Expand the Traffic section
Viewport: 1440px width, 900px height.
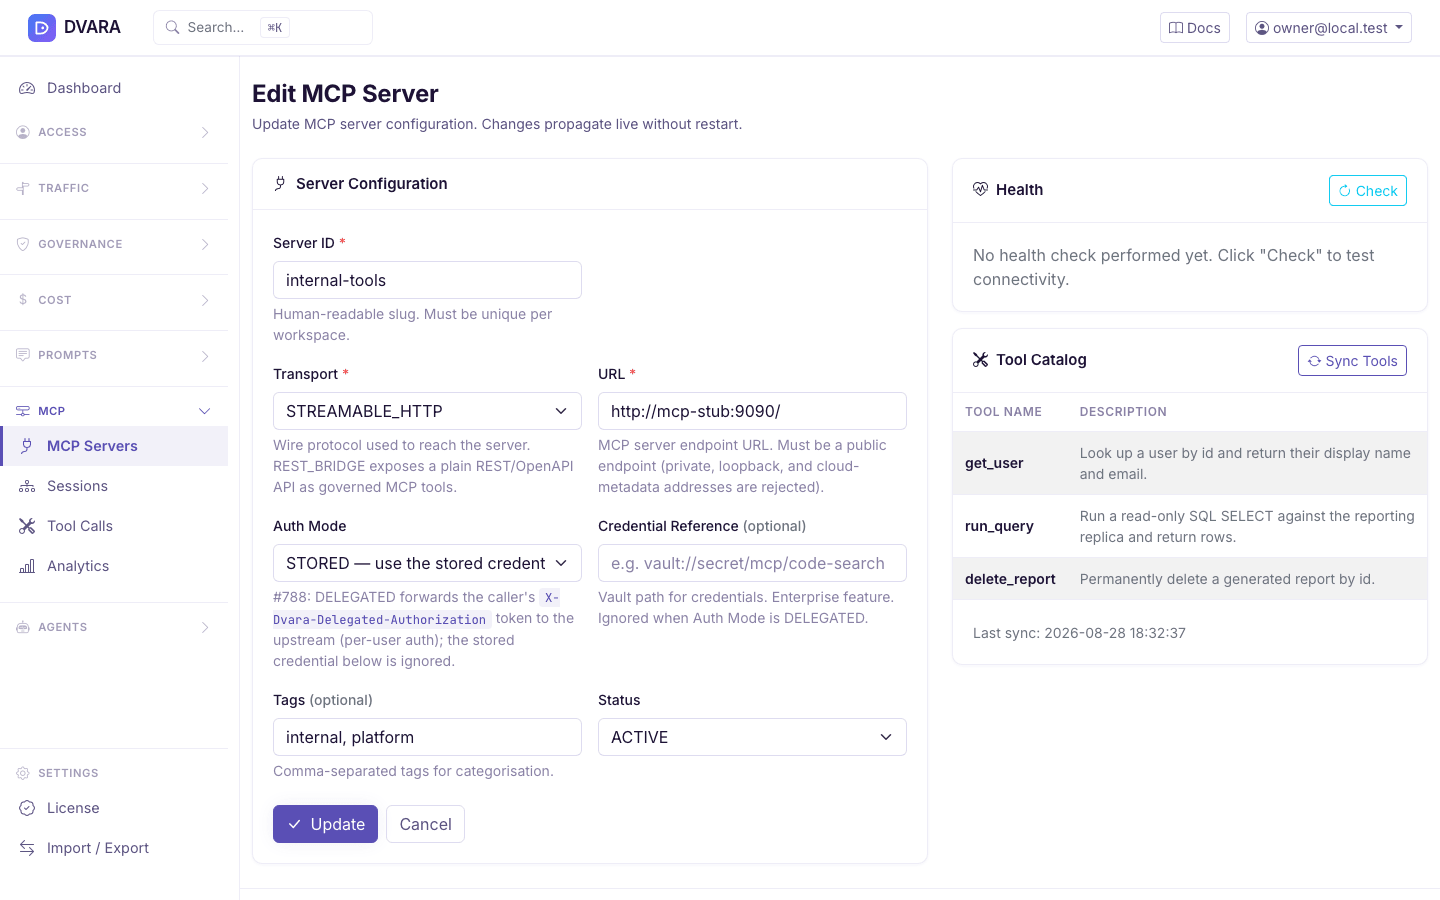[114, 188]
